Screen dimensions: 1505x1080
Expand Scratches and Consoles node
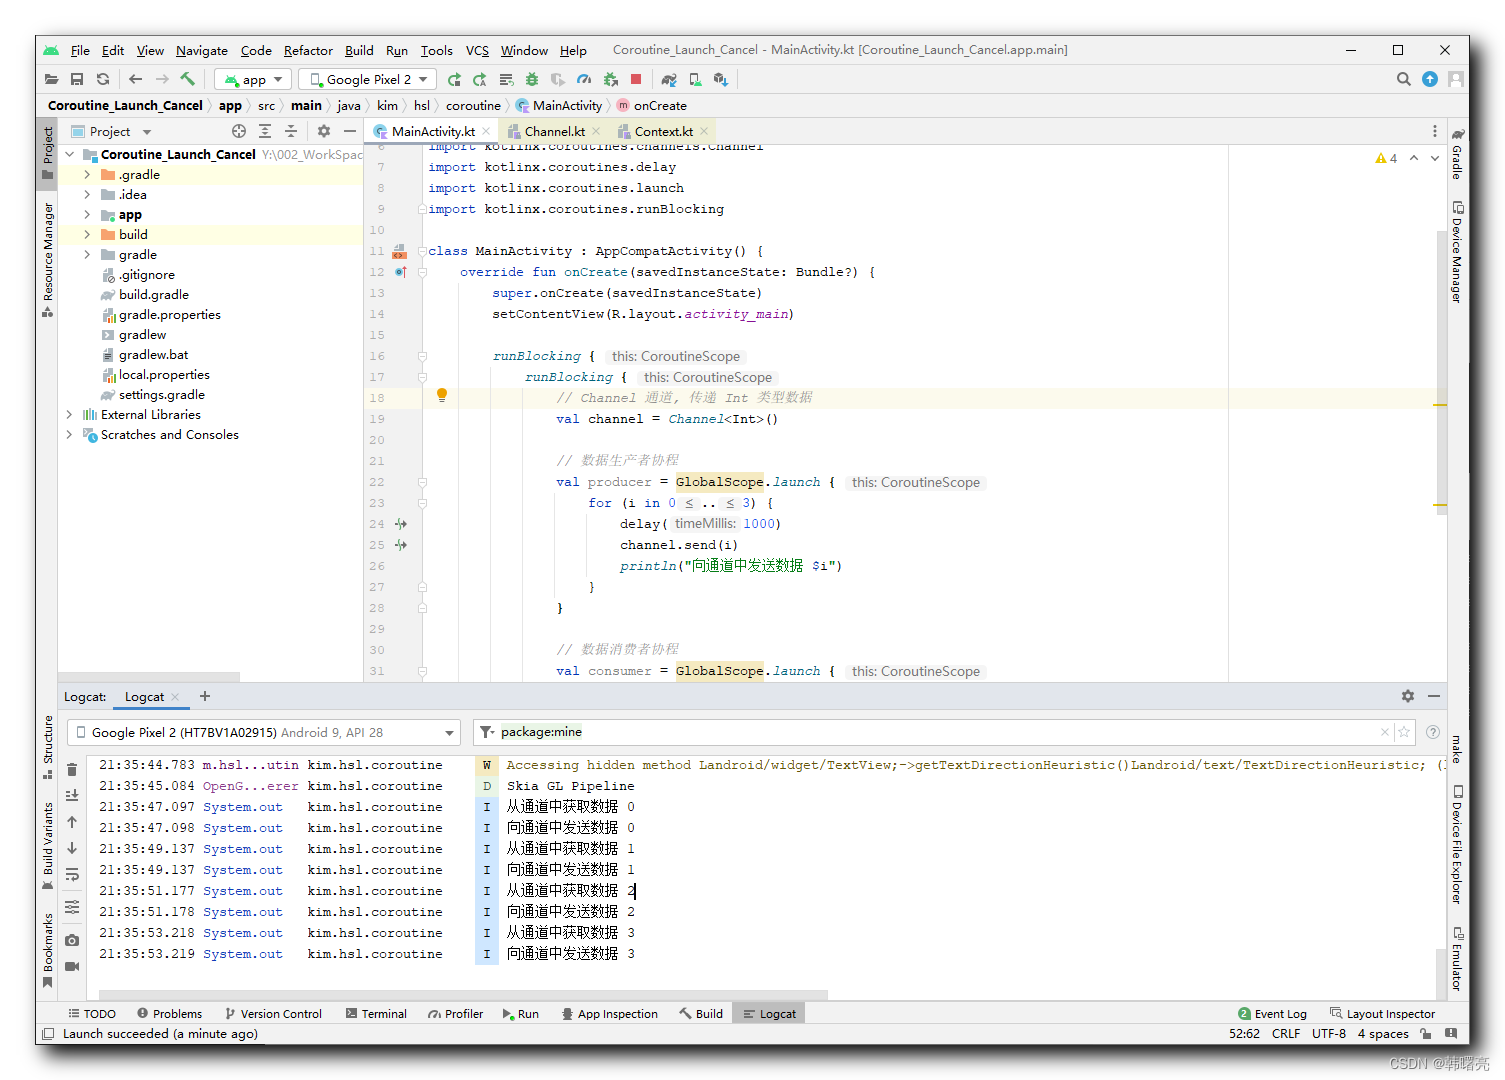click(69, 434)
